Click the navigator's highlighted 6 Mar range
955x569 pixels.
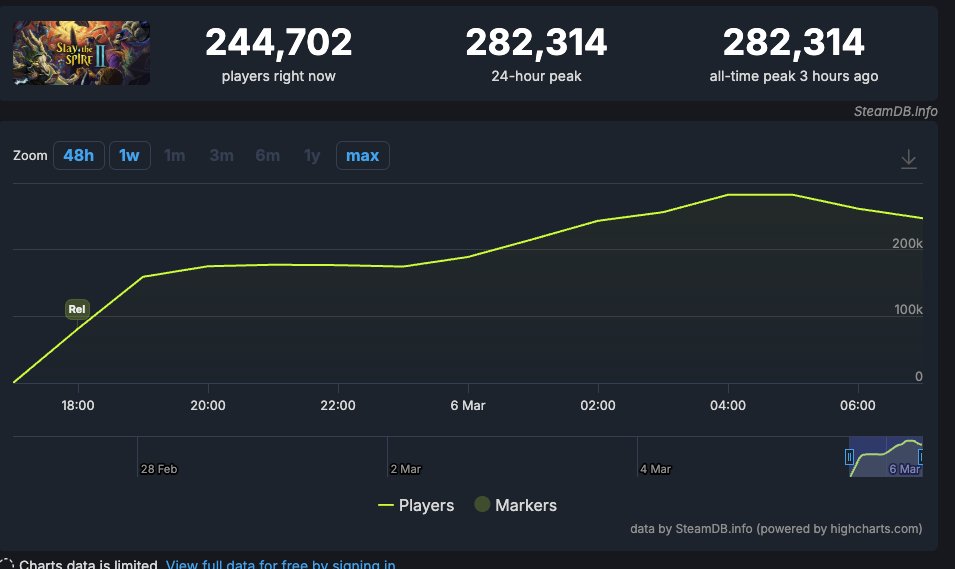886,457
